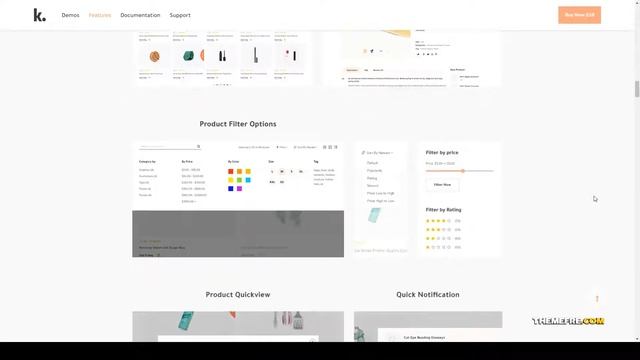Viewport: 640px width, 360px height.
Task: Open sort dropdown in filter toolbar
Action: pos(305,147)
